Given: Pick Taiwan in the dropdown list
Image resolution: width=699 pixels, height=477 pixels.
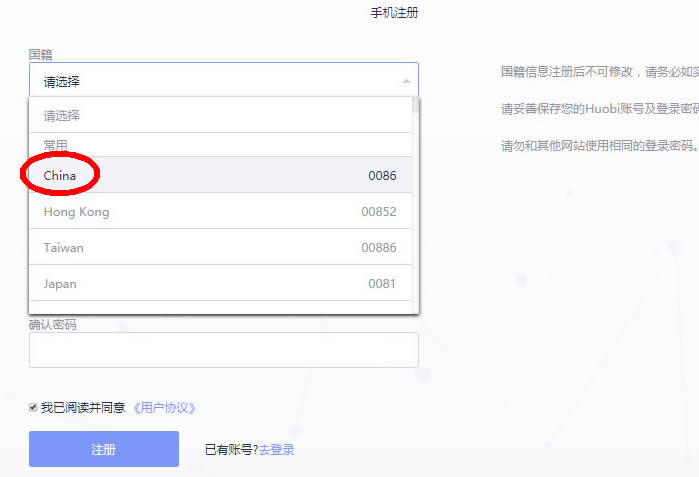Looking at the screenshot, I should point(64,247).
